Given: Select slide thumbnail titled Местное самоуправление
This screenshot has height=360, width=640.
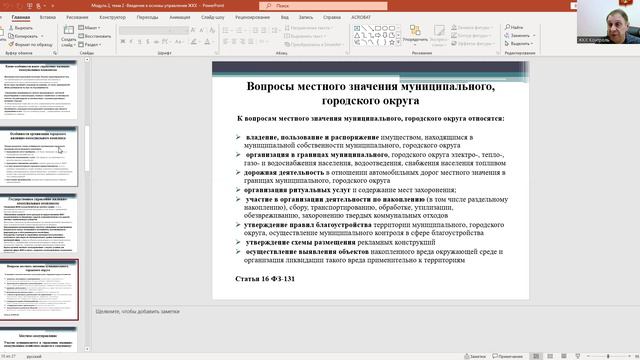Looking at the screenshot, I should pos(38,338).
